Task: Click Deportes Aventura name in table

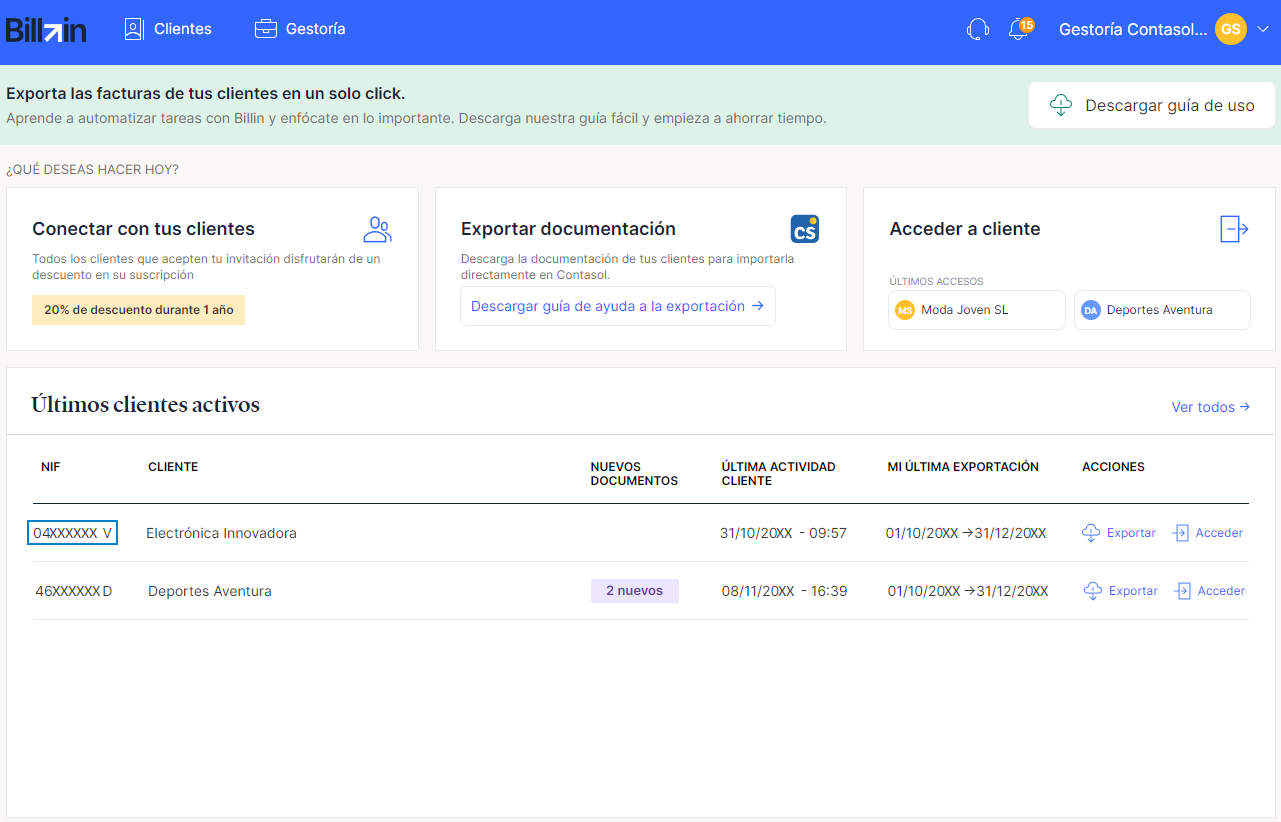Action: (210, 591)
